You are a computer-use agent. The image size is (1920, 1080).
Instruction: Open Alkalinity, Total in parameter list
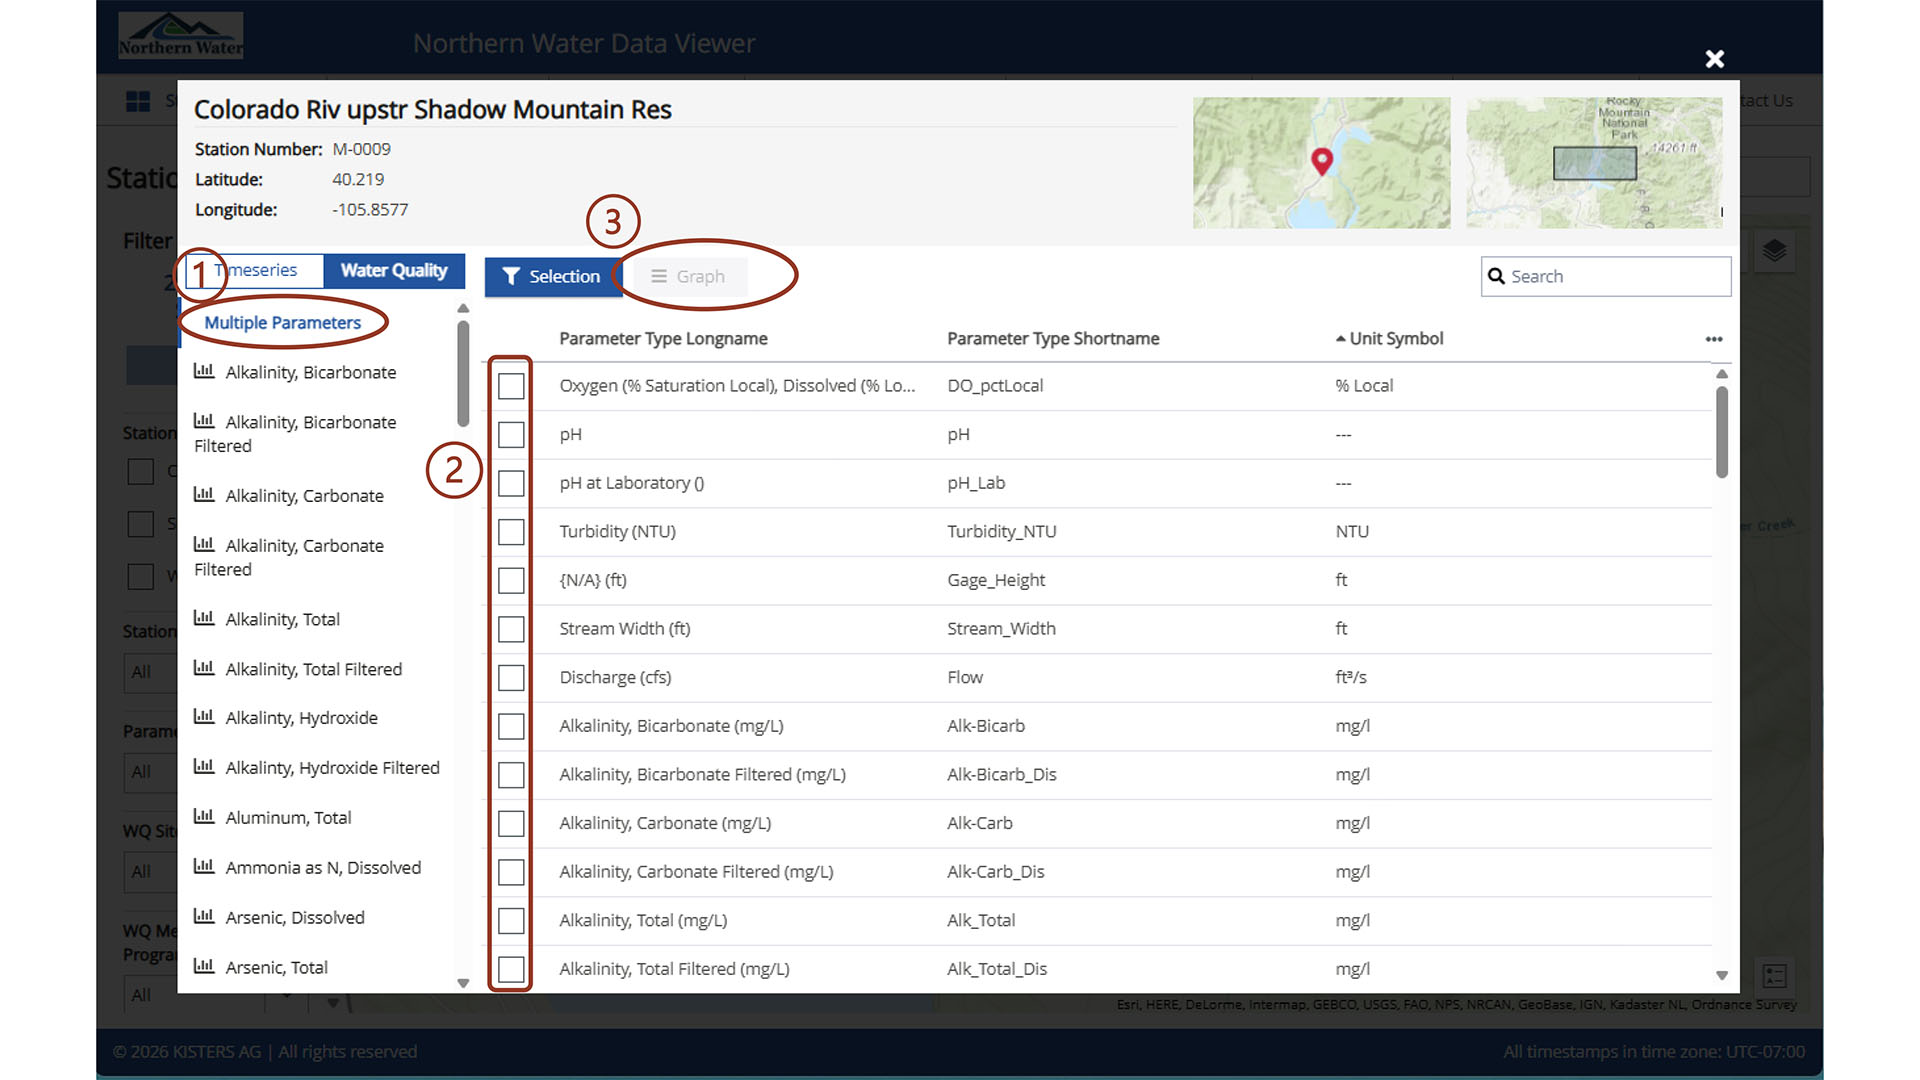(282, 620)
